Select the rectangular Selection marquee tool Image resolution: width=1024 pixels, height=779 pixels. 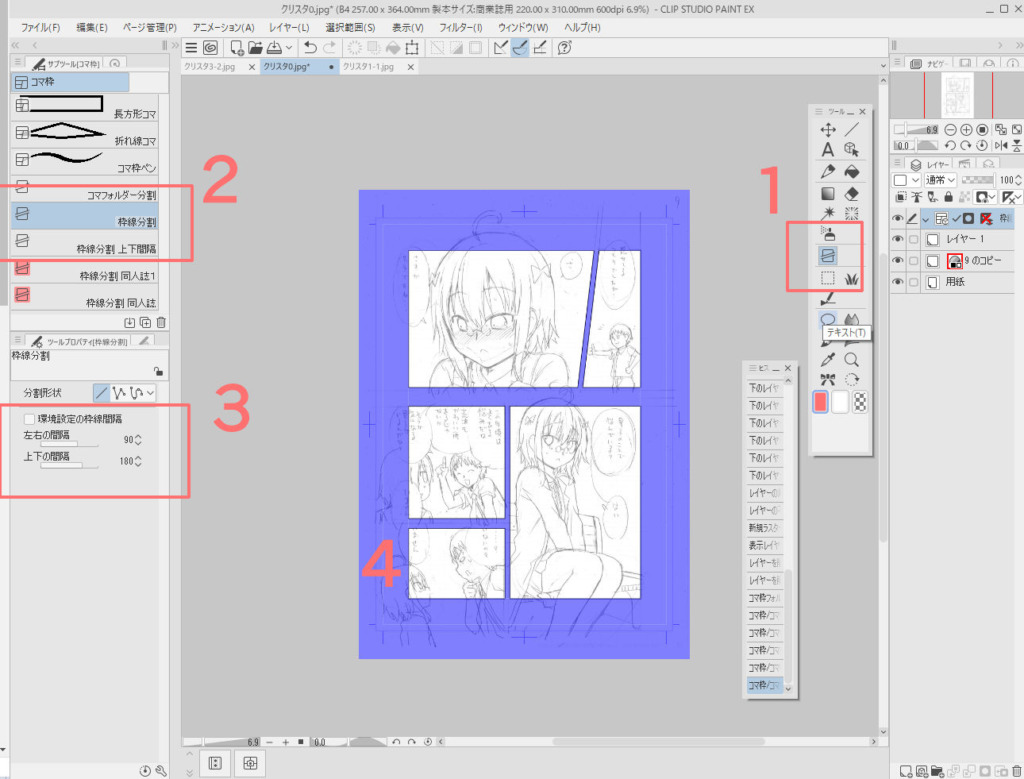click(828, 278)
